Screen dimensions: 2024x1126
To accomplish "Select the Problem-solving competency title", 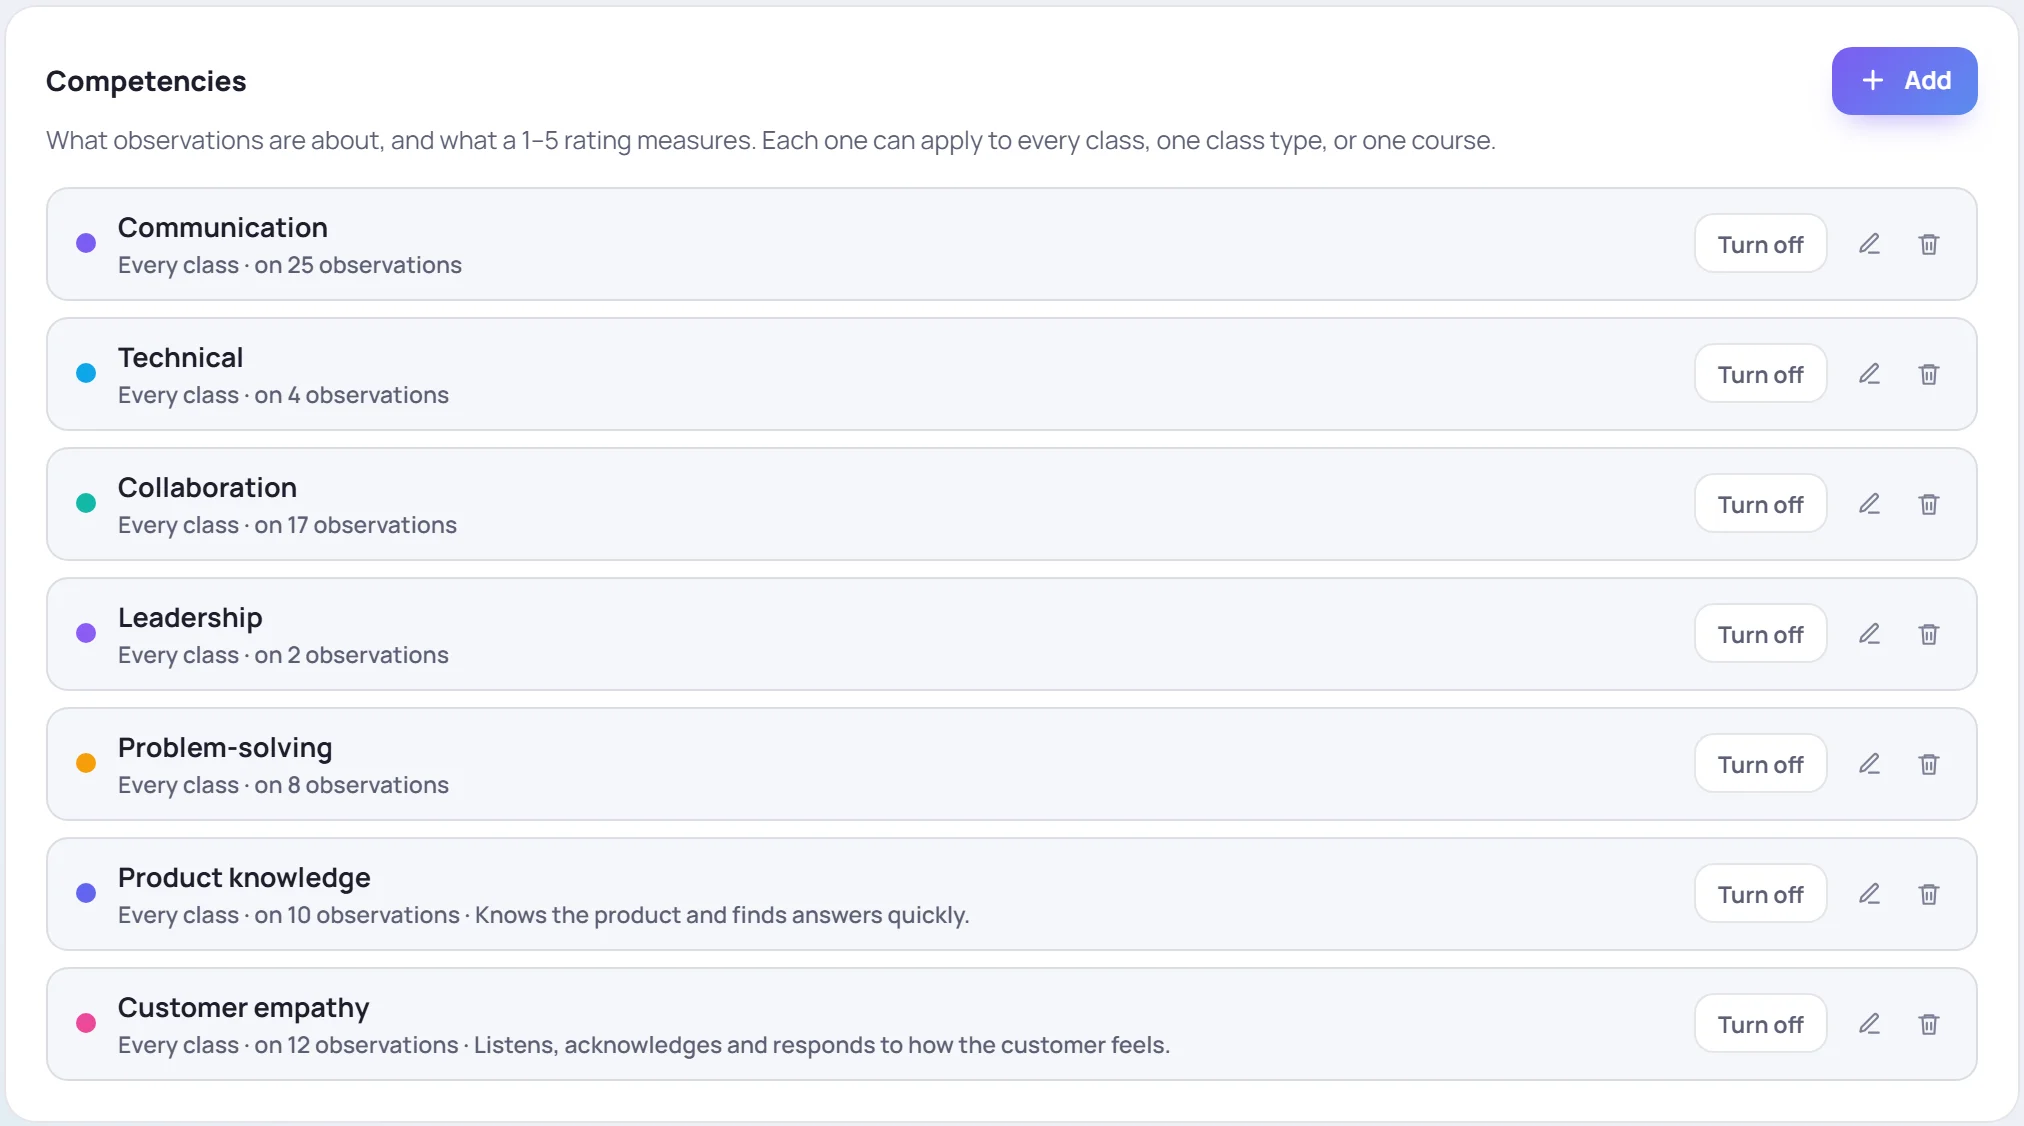I will point(225,748).
